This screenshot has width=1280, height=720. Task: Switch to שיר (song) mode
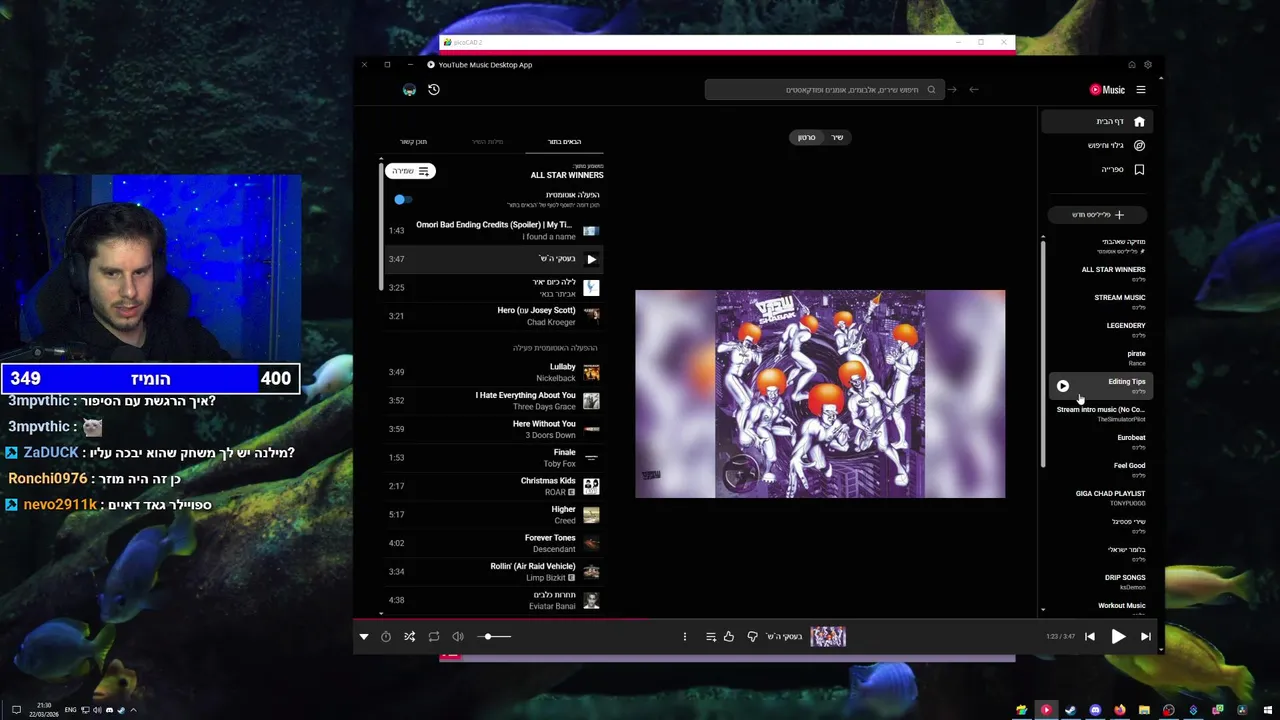tap(837, 137)
